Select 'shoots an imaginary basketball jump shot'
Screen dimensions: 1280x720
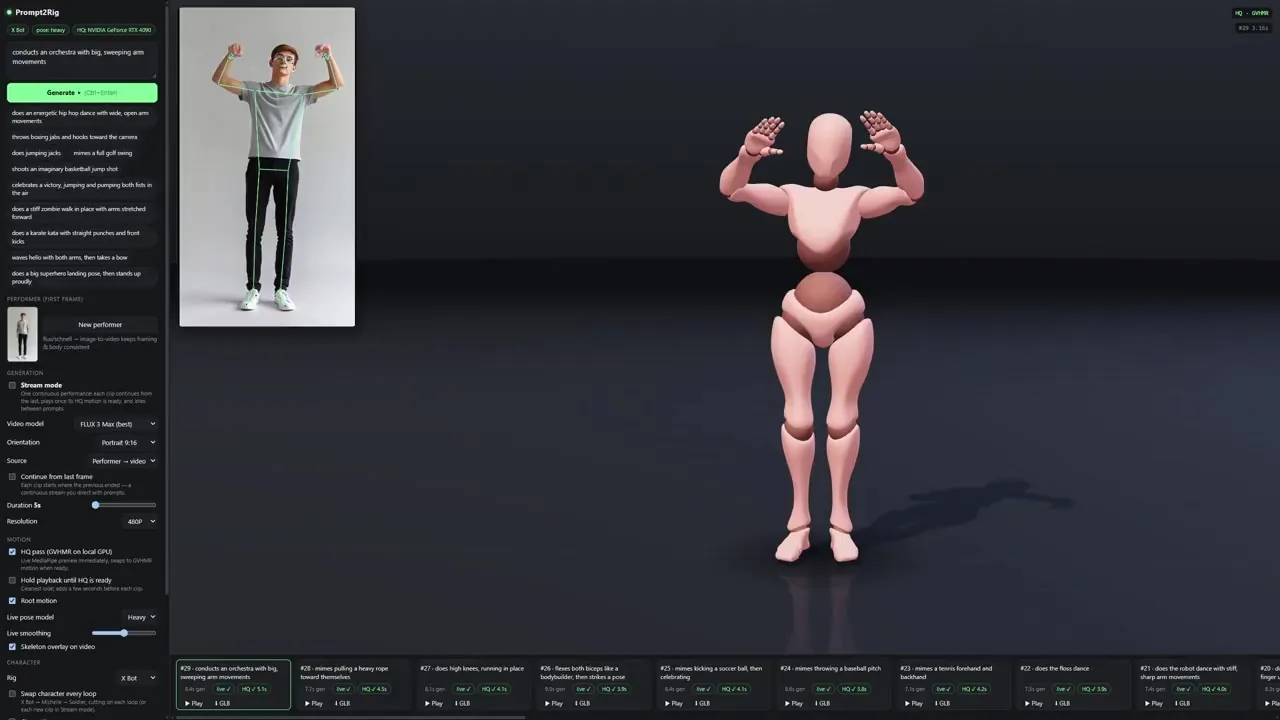(x=65, y=169)
